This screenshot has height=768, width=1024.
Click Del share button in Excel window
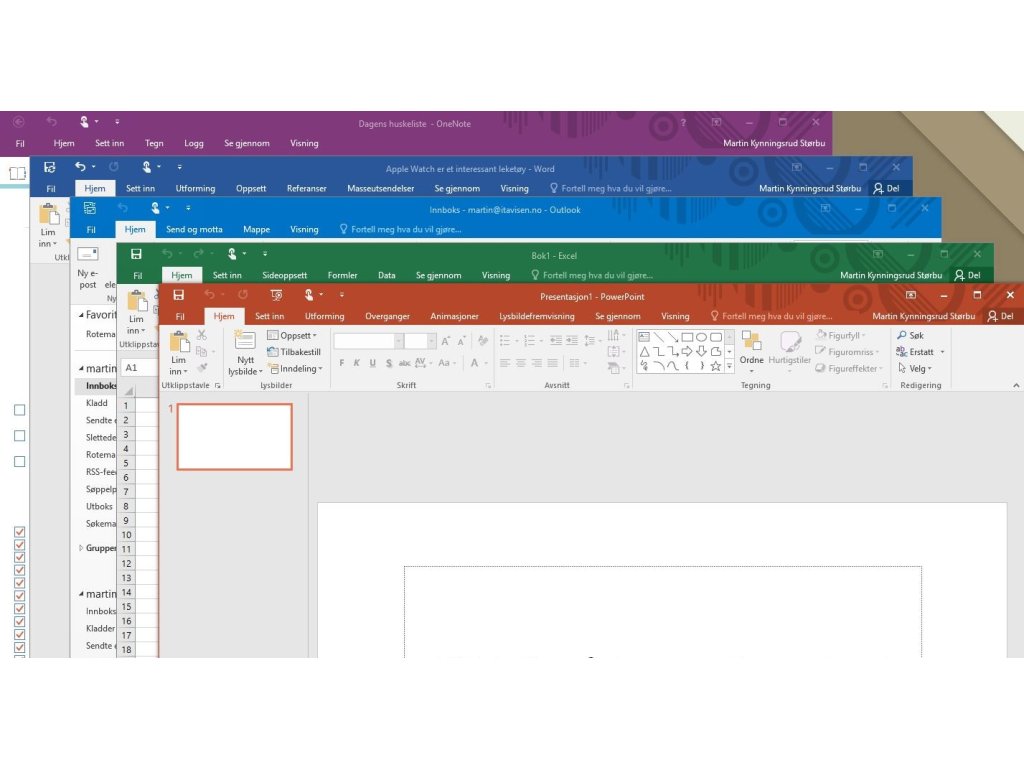click(967, 275)
